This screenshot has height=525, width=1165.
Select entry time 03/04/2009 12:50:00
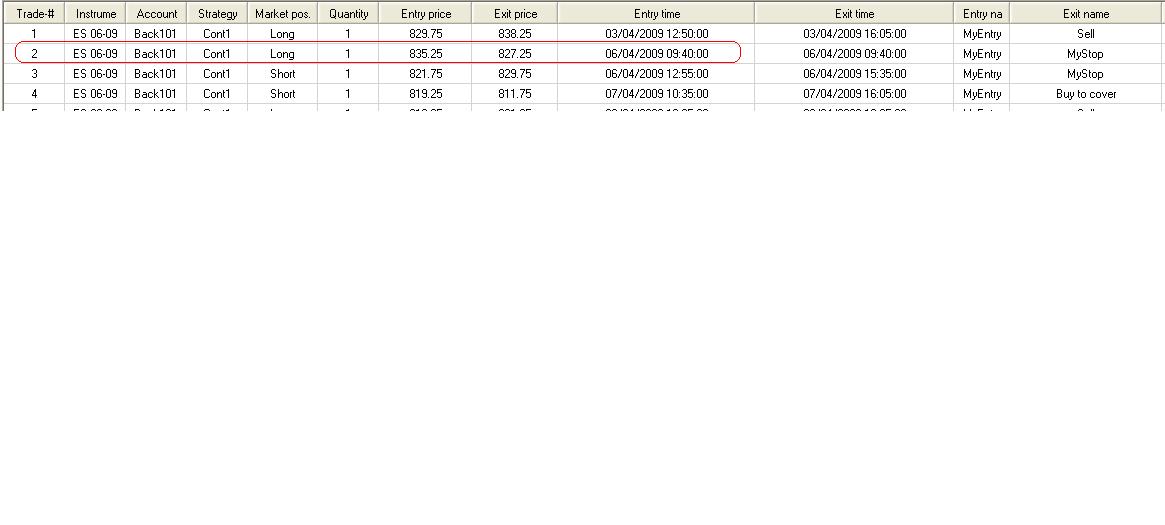click(657, 34)
